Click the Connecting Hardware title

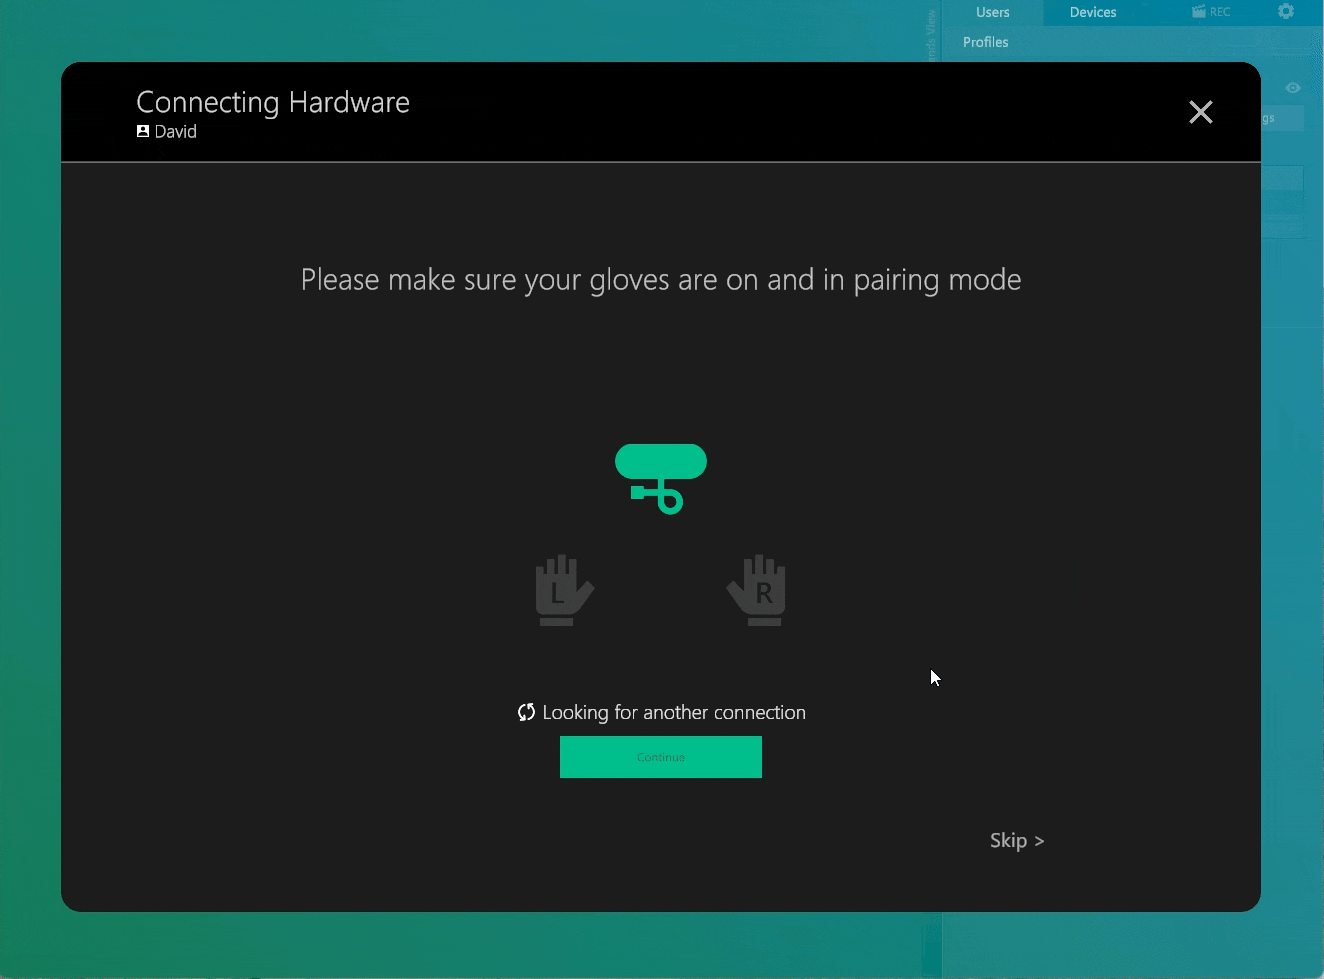click(x=273, y=102)
